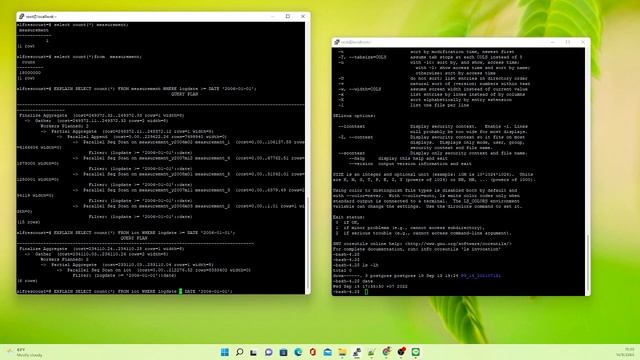Viewport: 640px width, 360px height.
Task: Open the Chrome icon in the taskbar
Action: coord(386,352)
